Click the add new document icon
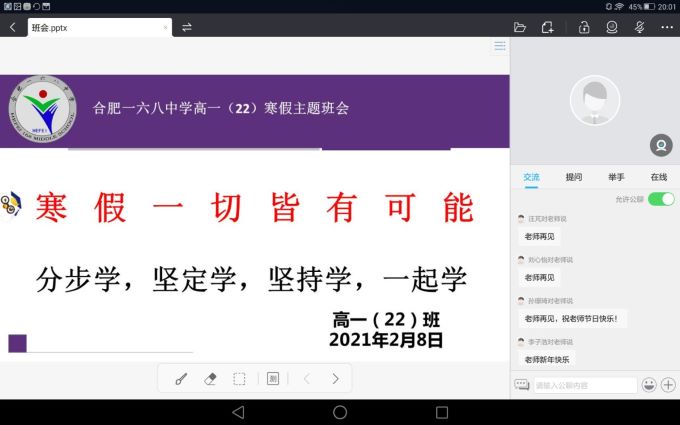The height and width of the screenshot is (425, 680). point(547,27)
